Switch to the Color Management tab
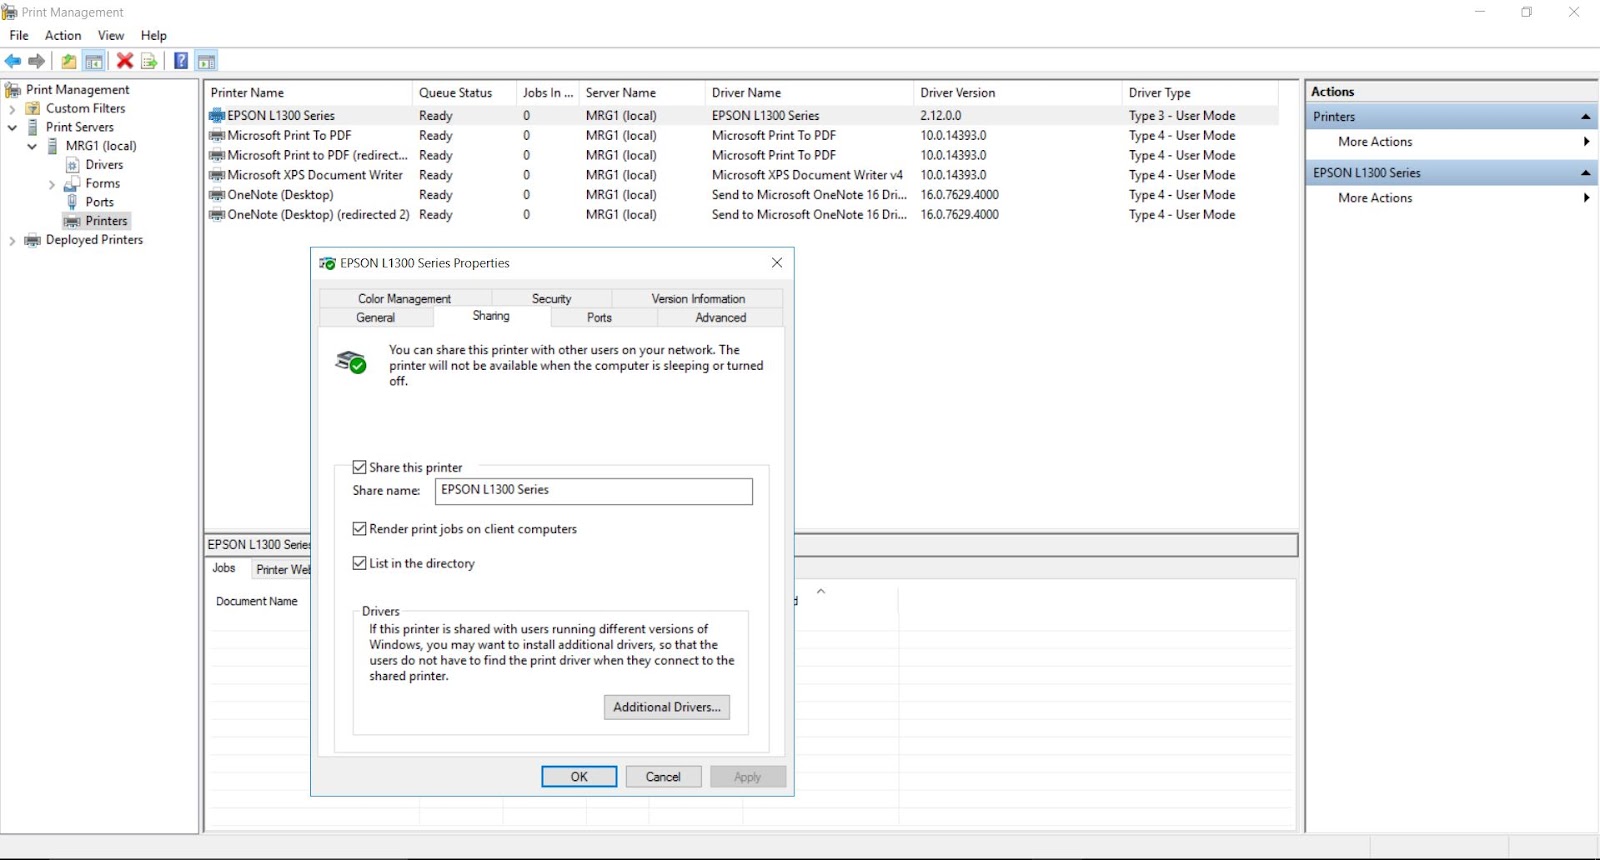 click(405, 299)
